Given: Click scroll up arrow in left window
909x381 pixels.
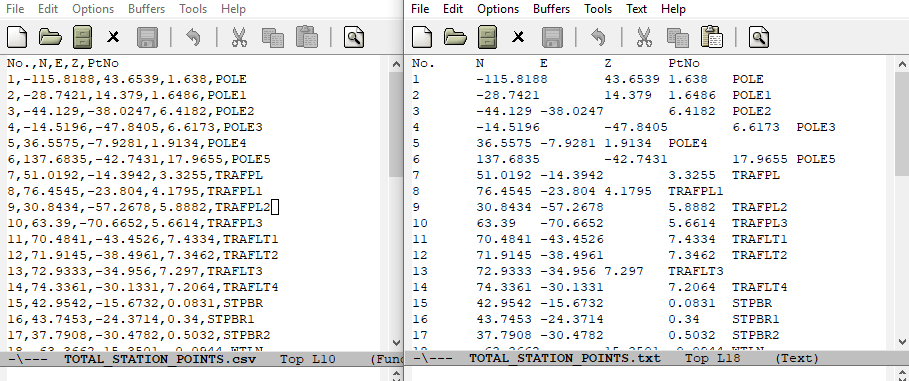Looking at the screenshot, I should [x=396, y=64].
